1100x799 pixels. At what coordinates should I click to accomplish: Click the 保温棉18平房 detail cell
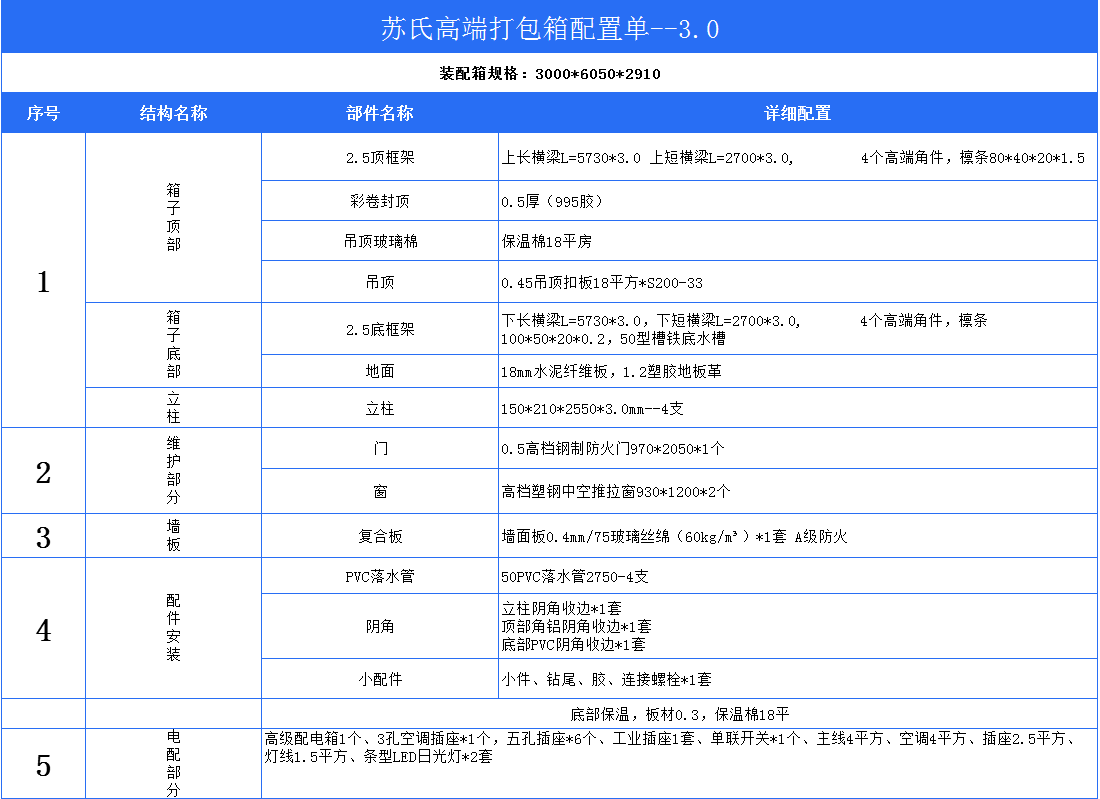[797, 241]
